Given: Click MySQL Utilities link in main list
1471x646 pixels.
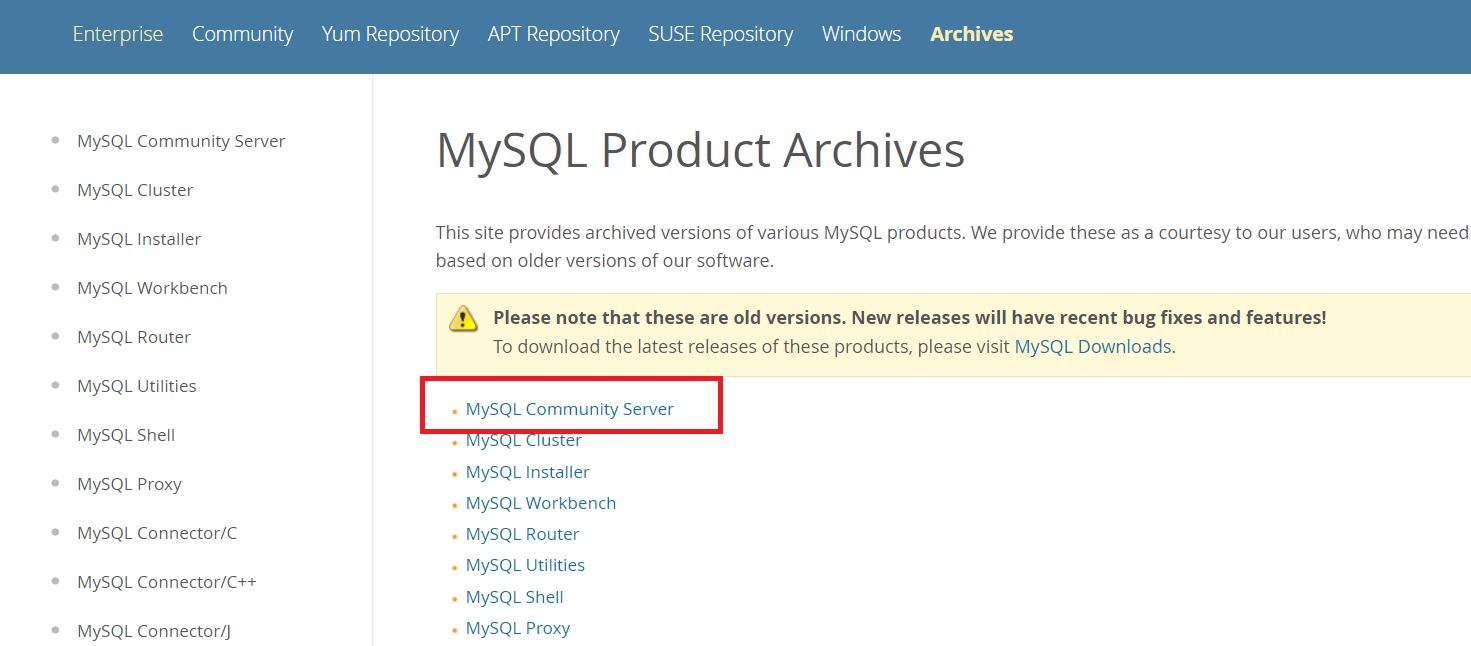Looking at the screenshot, I should pyautogui.click(x=525, y=565).
